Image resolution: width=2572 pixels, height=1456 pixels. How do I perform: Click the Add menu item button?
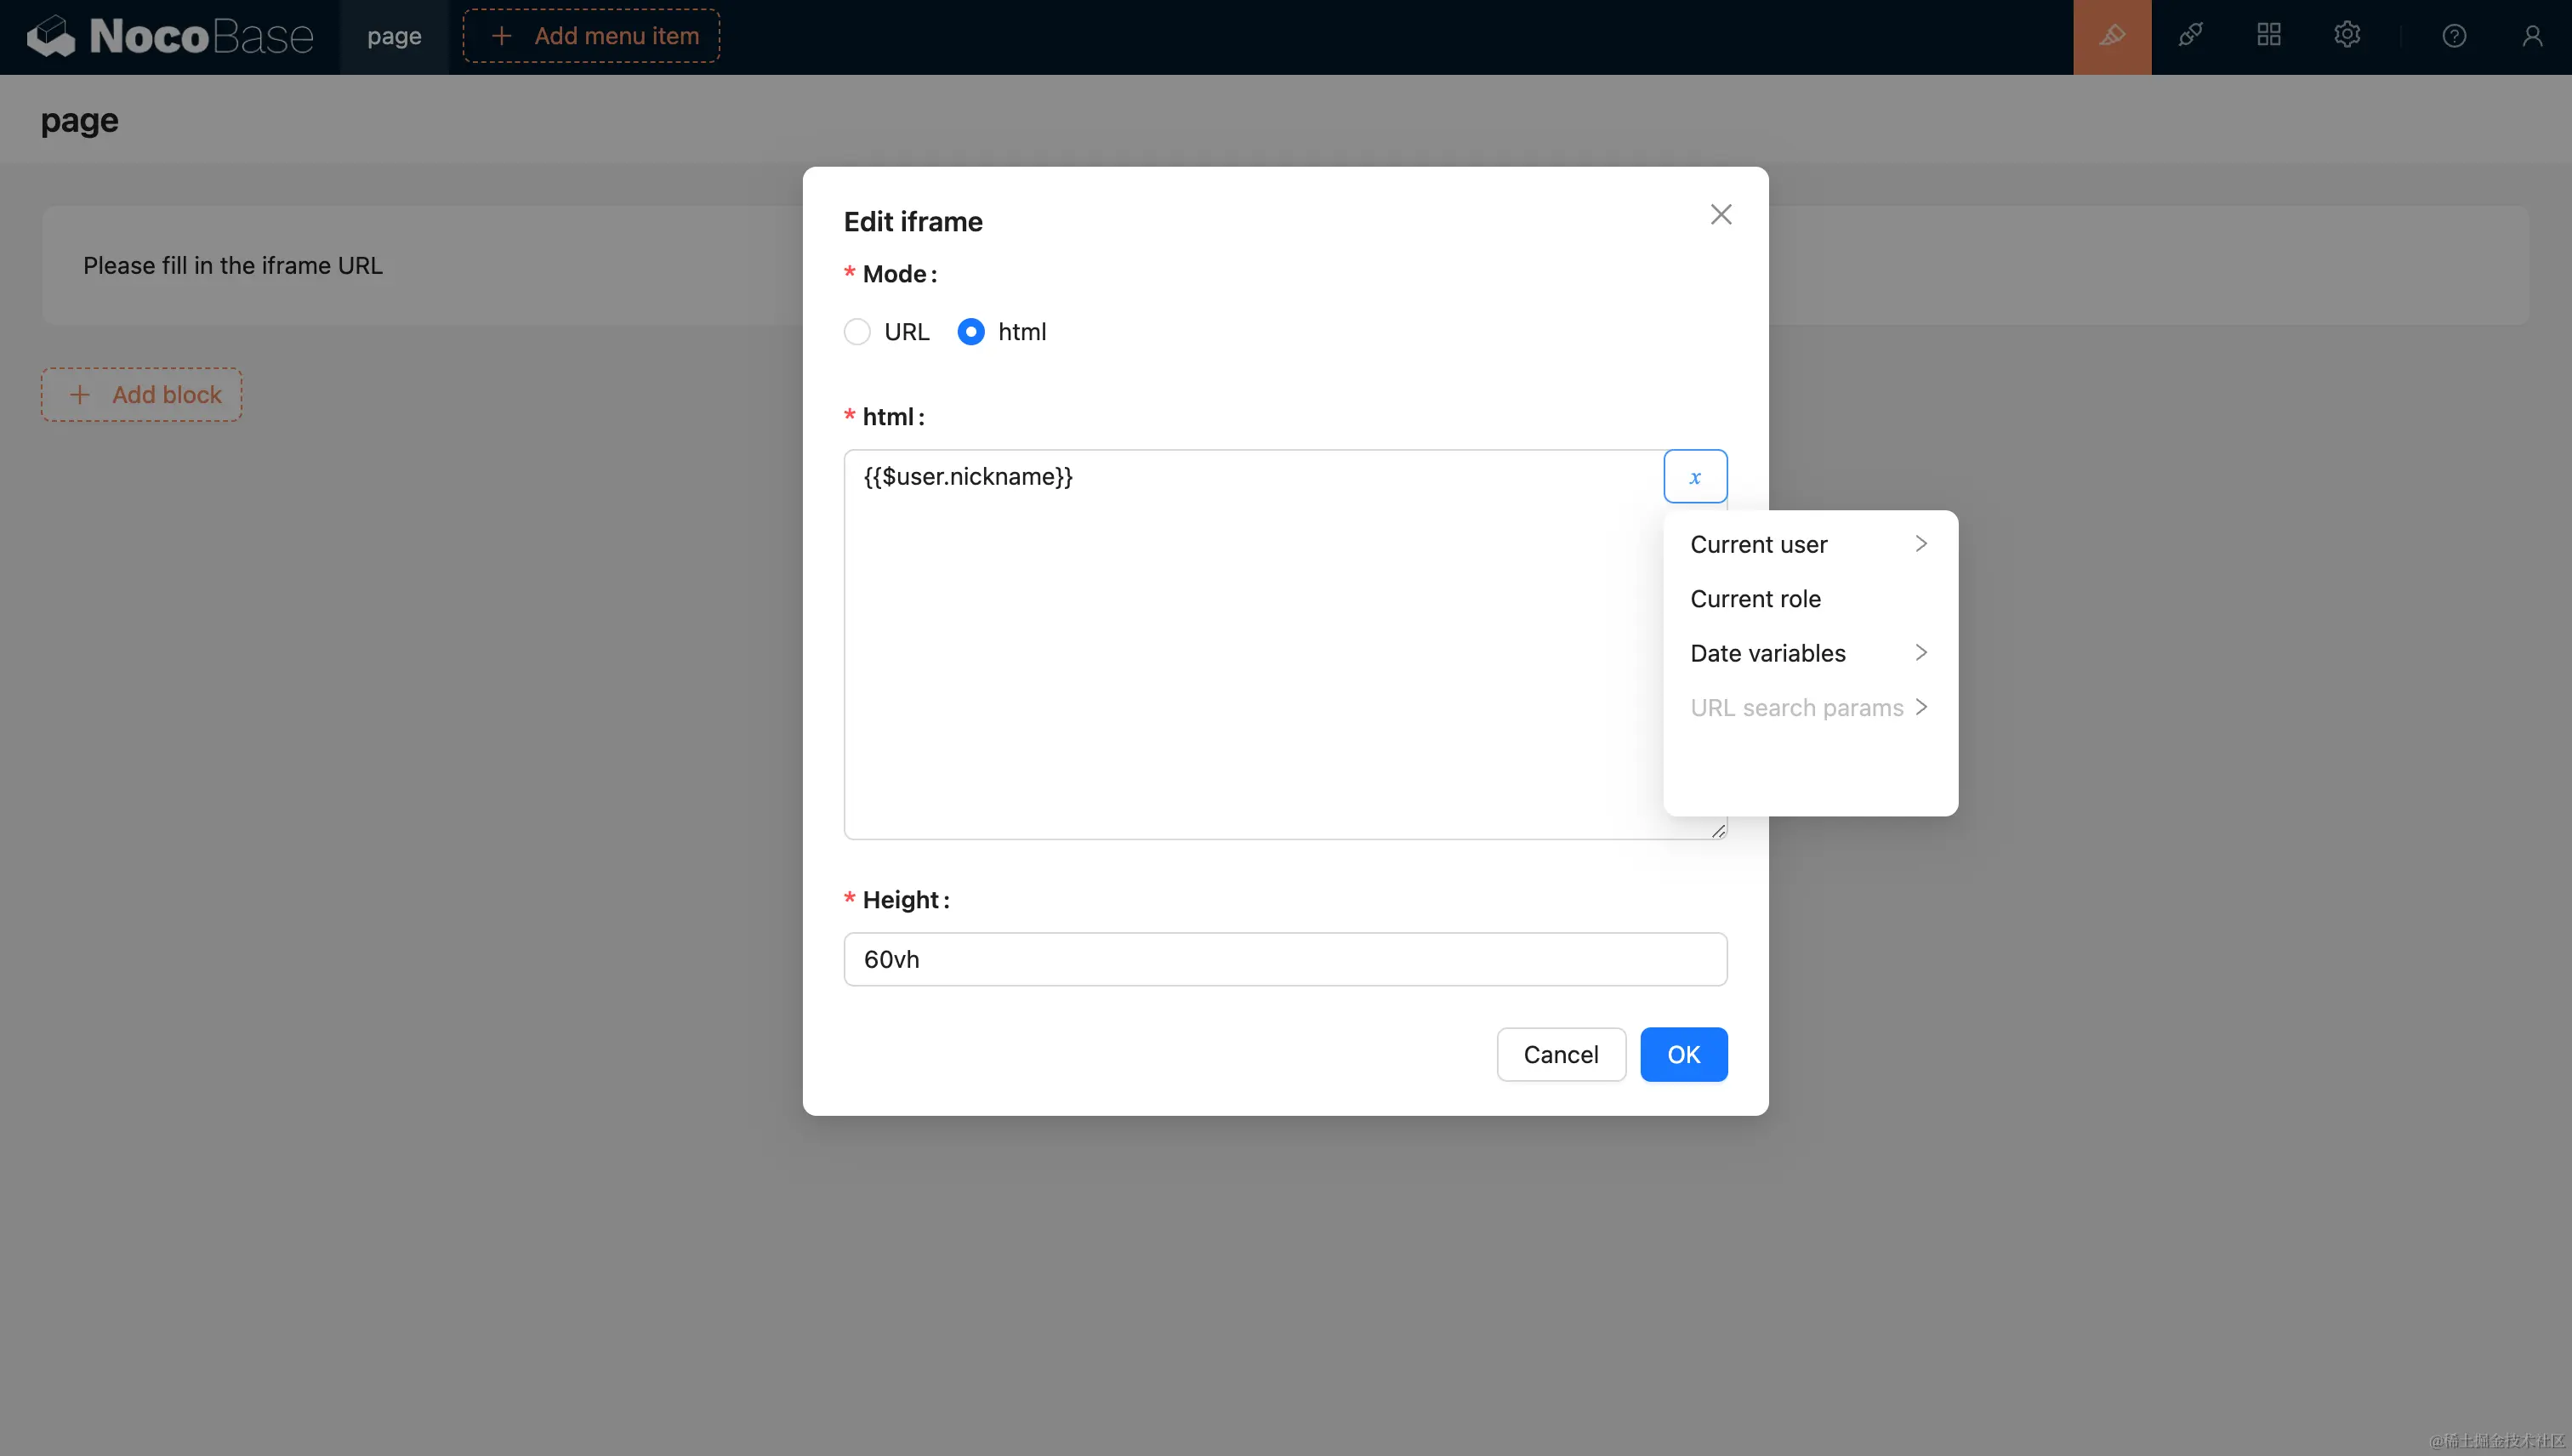591,36
